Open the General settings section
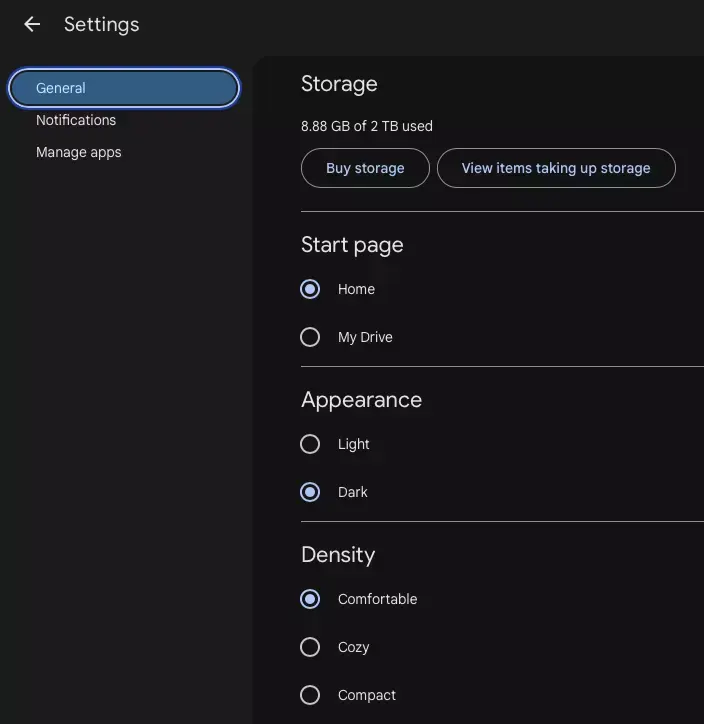704x724 pixels. (x=124, y=88)
